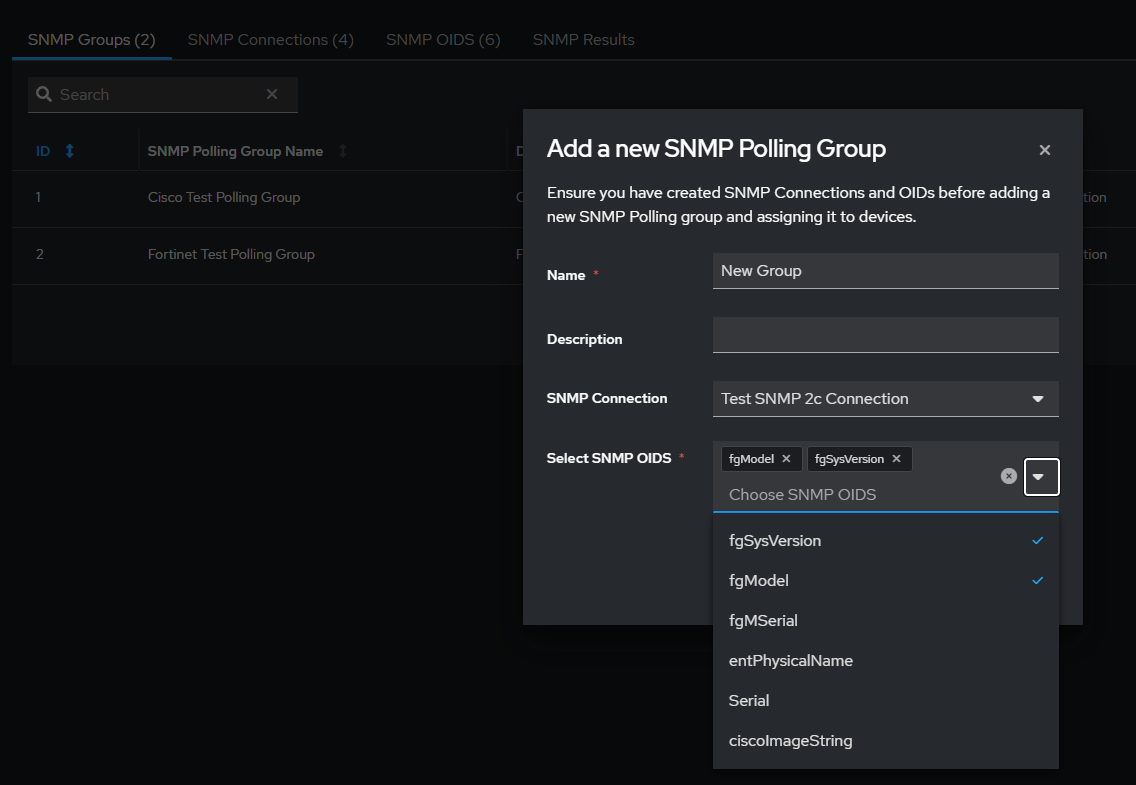Click the fgSysVersion chip label

[x=849, y=458]
